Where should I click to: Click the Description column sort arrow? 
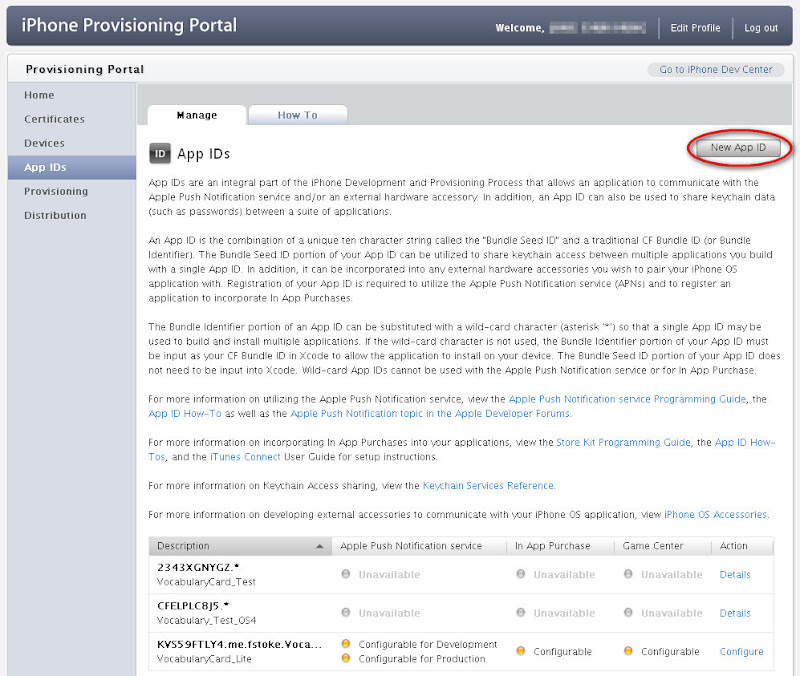321,546
